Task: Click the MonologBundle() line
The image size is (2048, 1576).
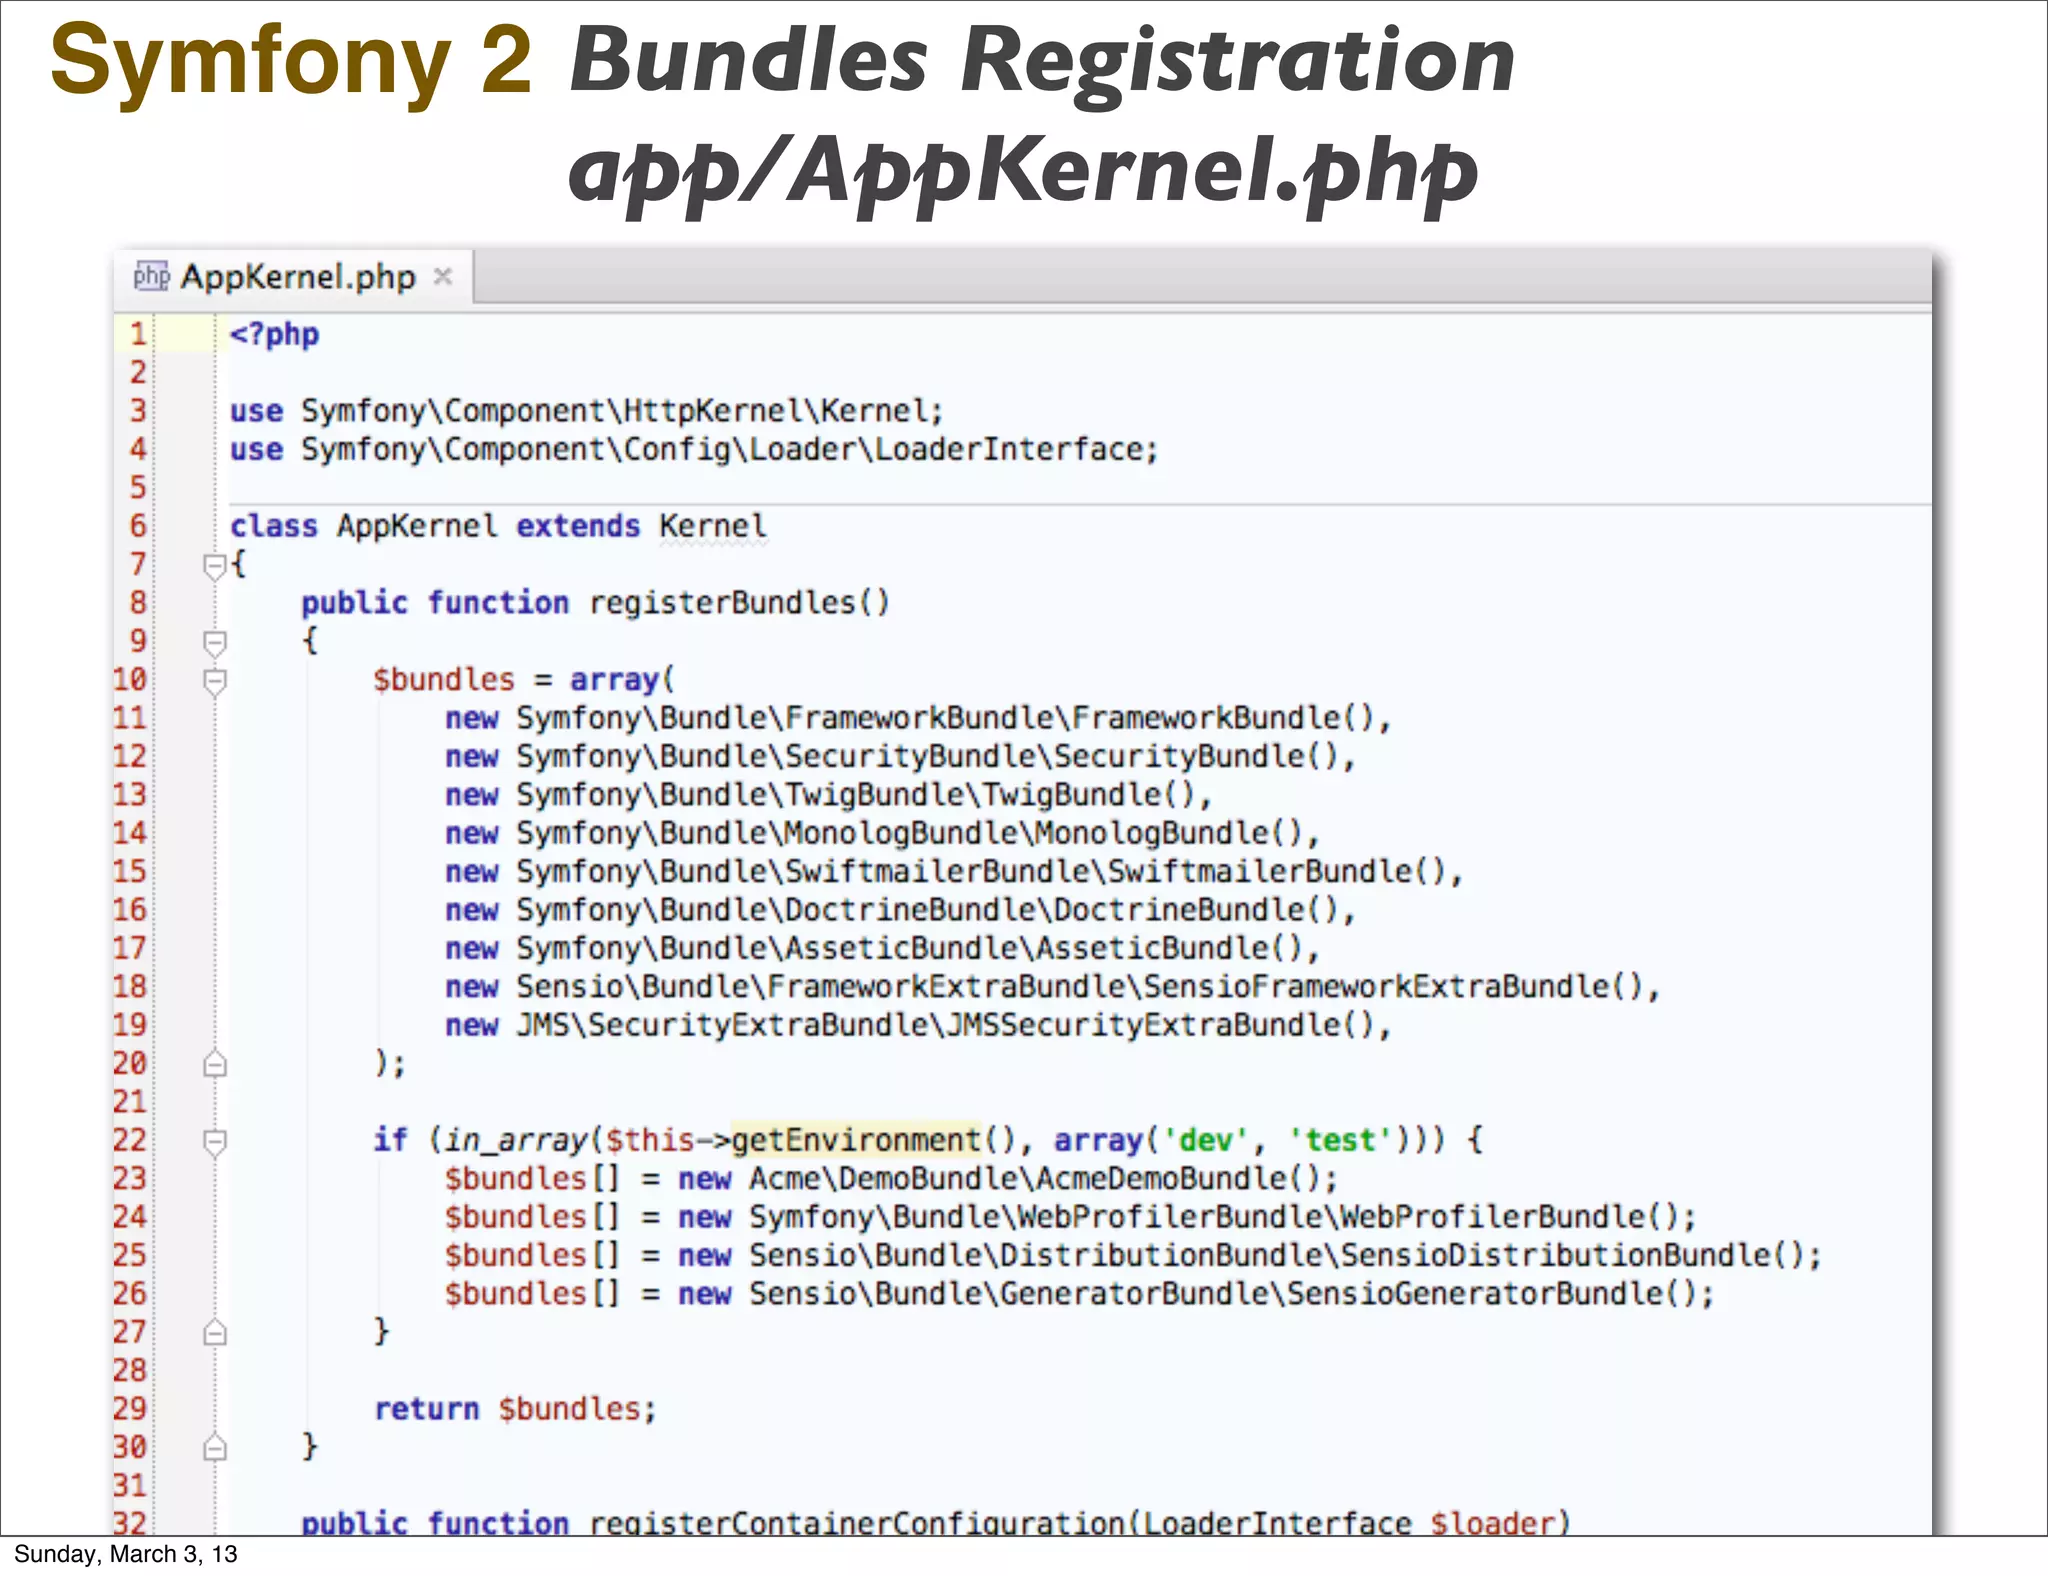Action: (882, 833)
